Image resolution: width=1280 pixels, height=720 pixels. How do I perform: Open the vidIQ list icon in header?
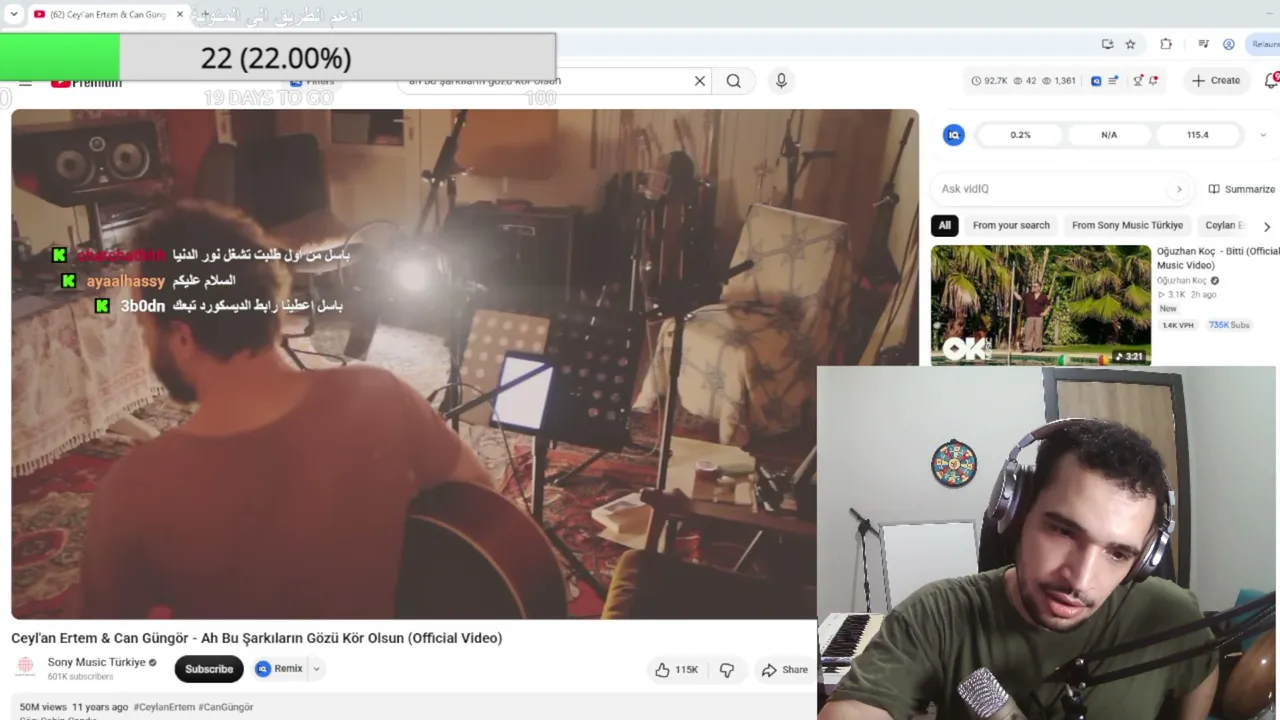click(1113, 81)
